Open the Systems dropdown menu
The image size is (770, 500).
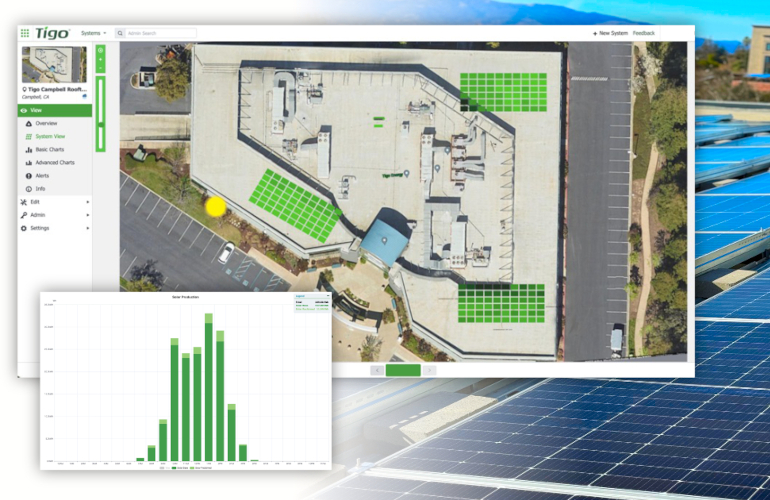tap(93, 33)
